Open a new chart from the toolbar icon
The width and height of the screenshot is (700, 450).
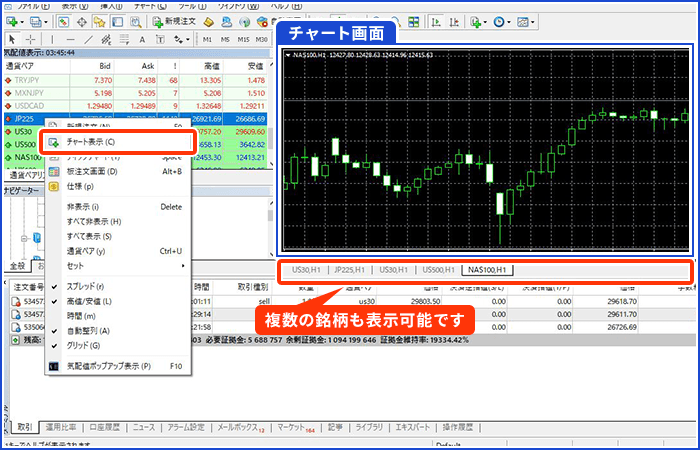pos(12,21)
